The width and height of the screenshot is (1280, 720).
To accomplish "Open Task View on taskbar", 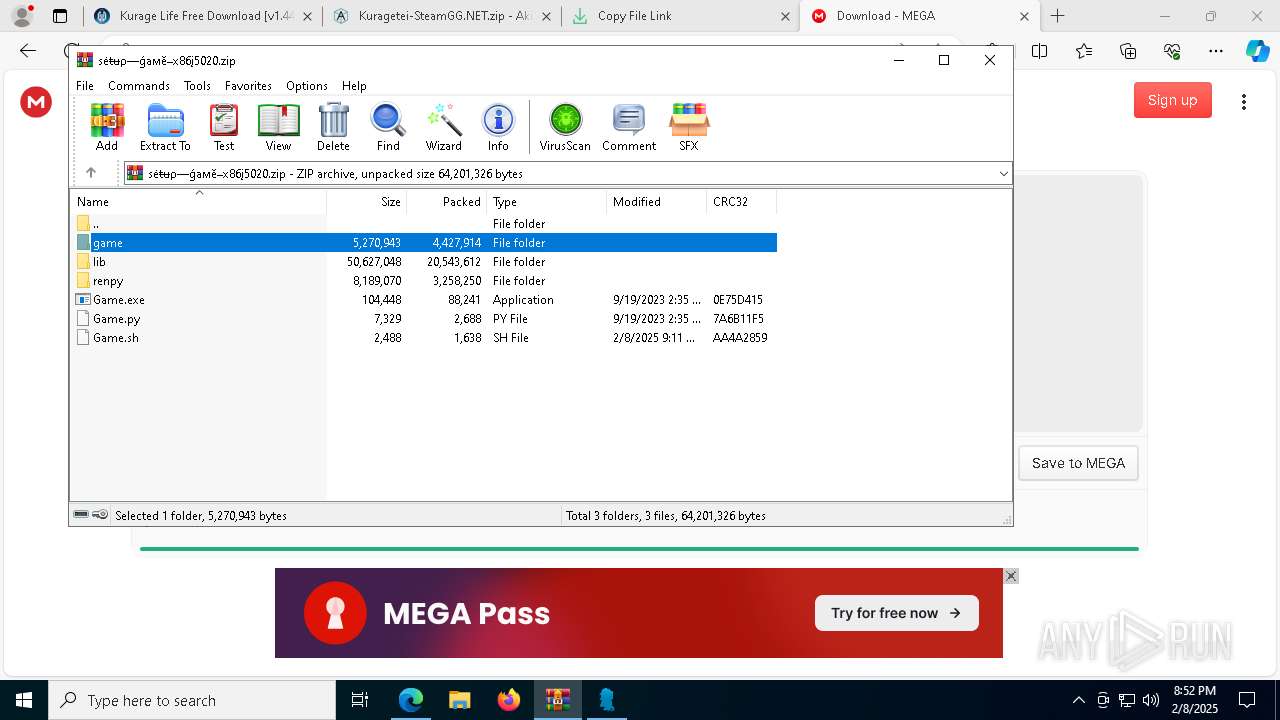I will [x=361, y=700].
